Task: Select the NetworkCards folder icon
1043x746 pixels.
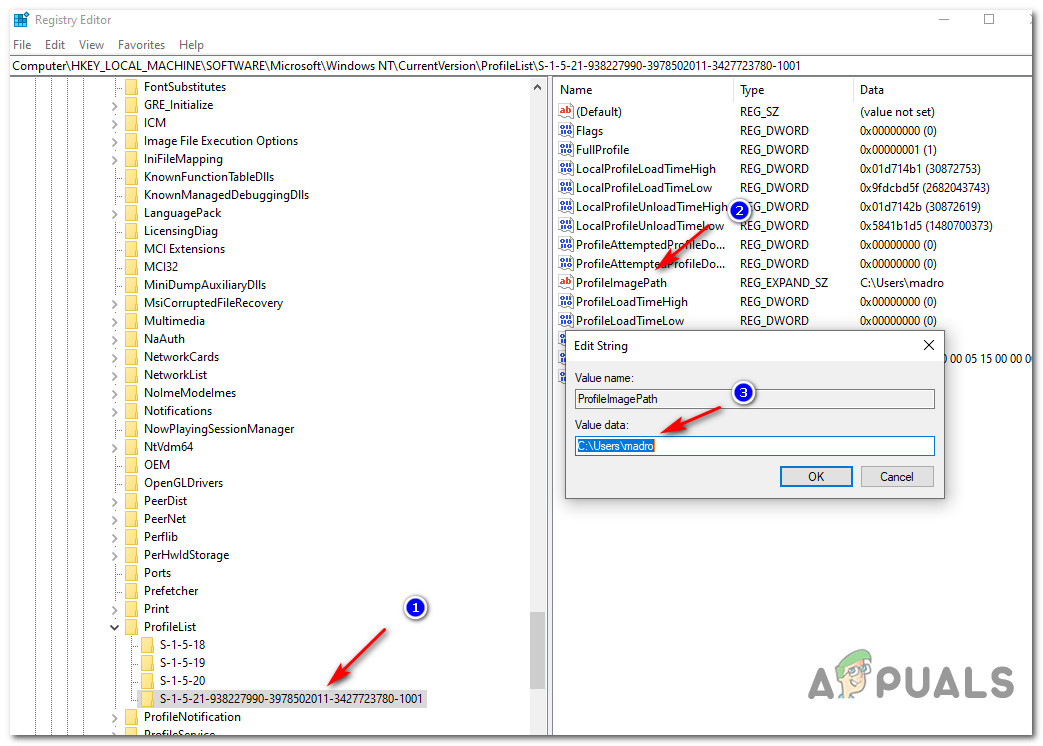Action: [131, 357]
